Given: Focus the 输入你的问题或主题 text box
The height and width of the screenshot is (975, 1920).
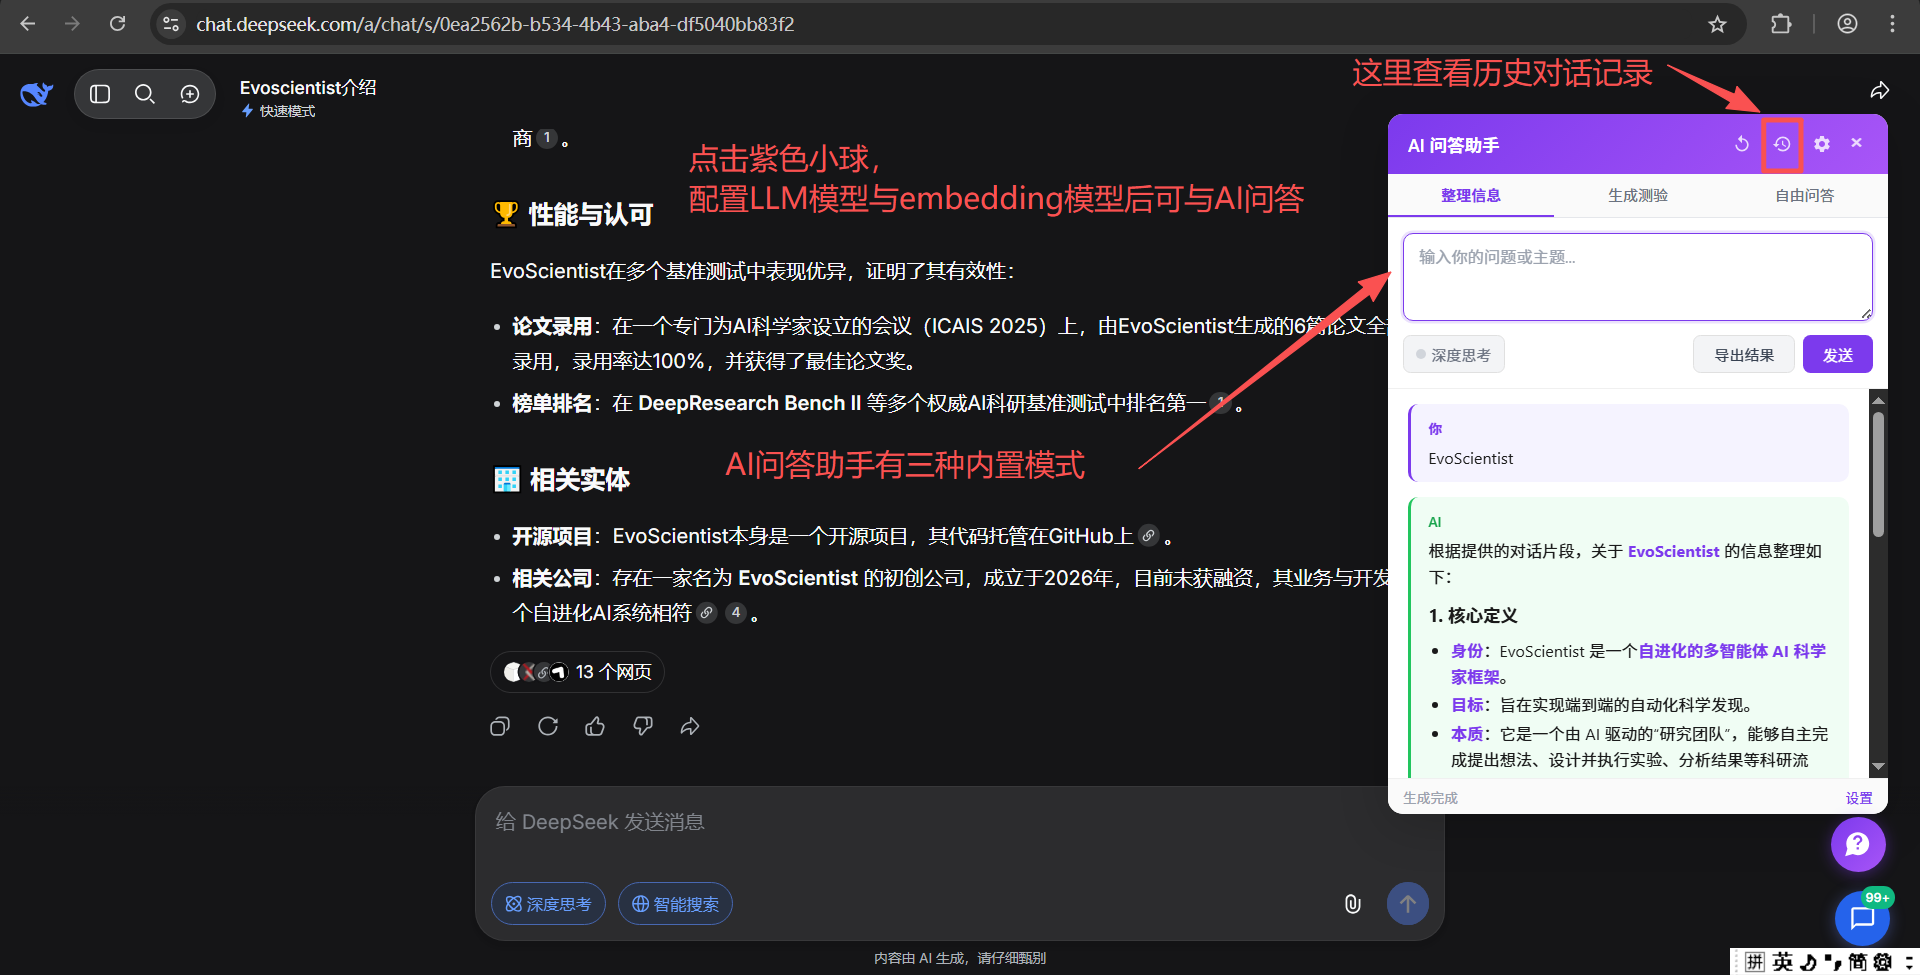Looking at the screenshot, I should click(1638, 277).
